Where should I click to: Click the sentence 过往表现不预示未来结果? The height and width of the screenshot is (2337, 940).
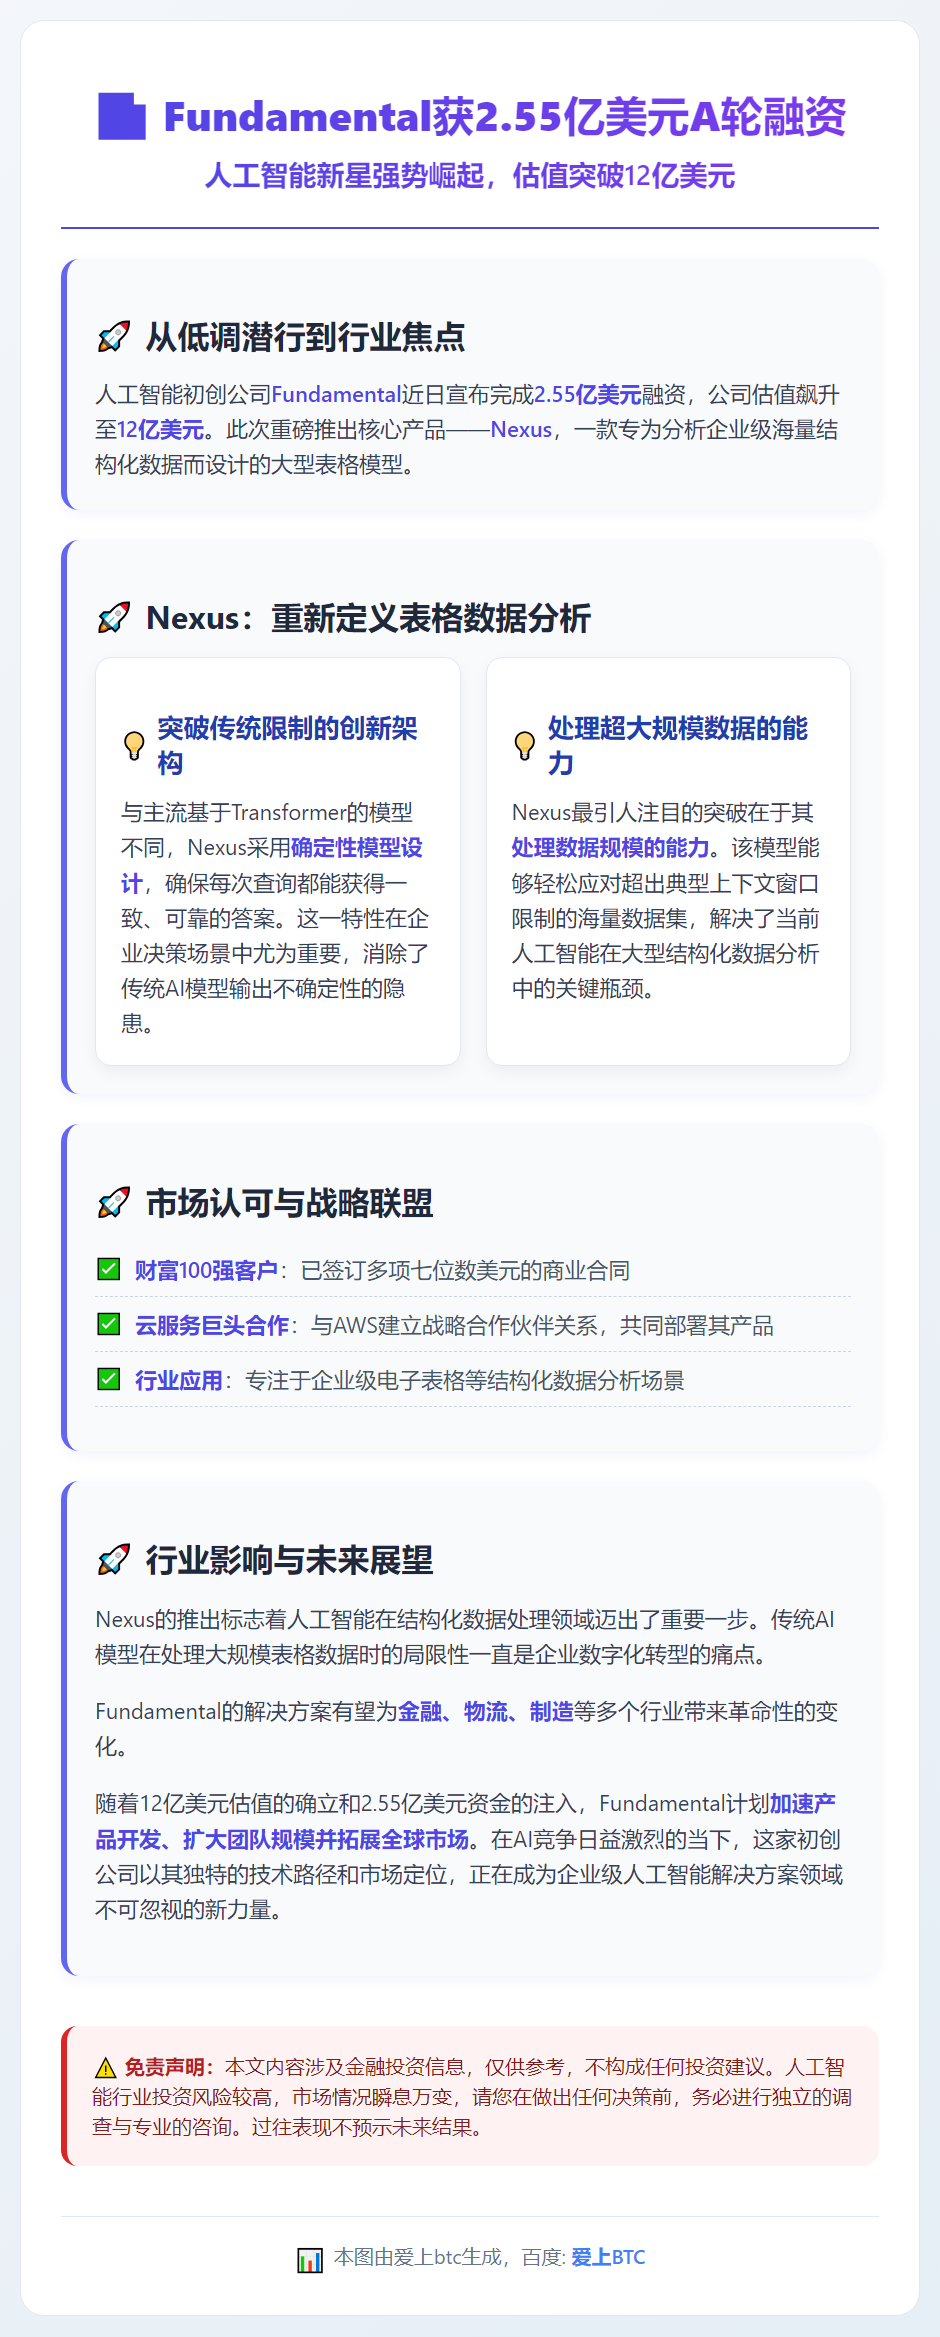point(367,2127)
